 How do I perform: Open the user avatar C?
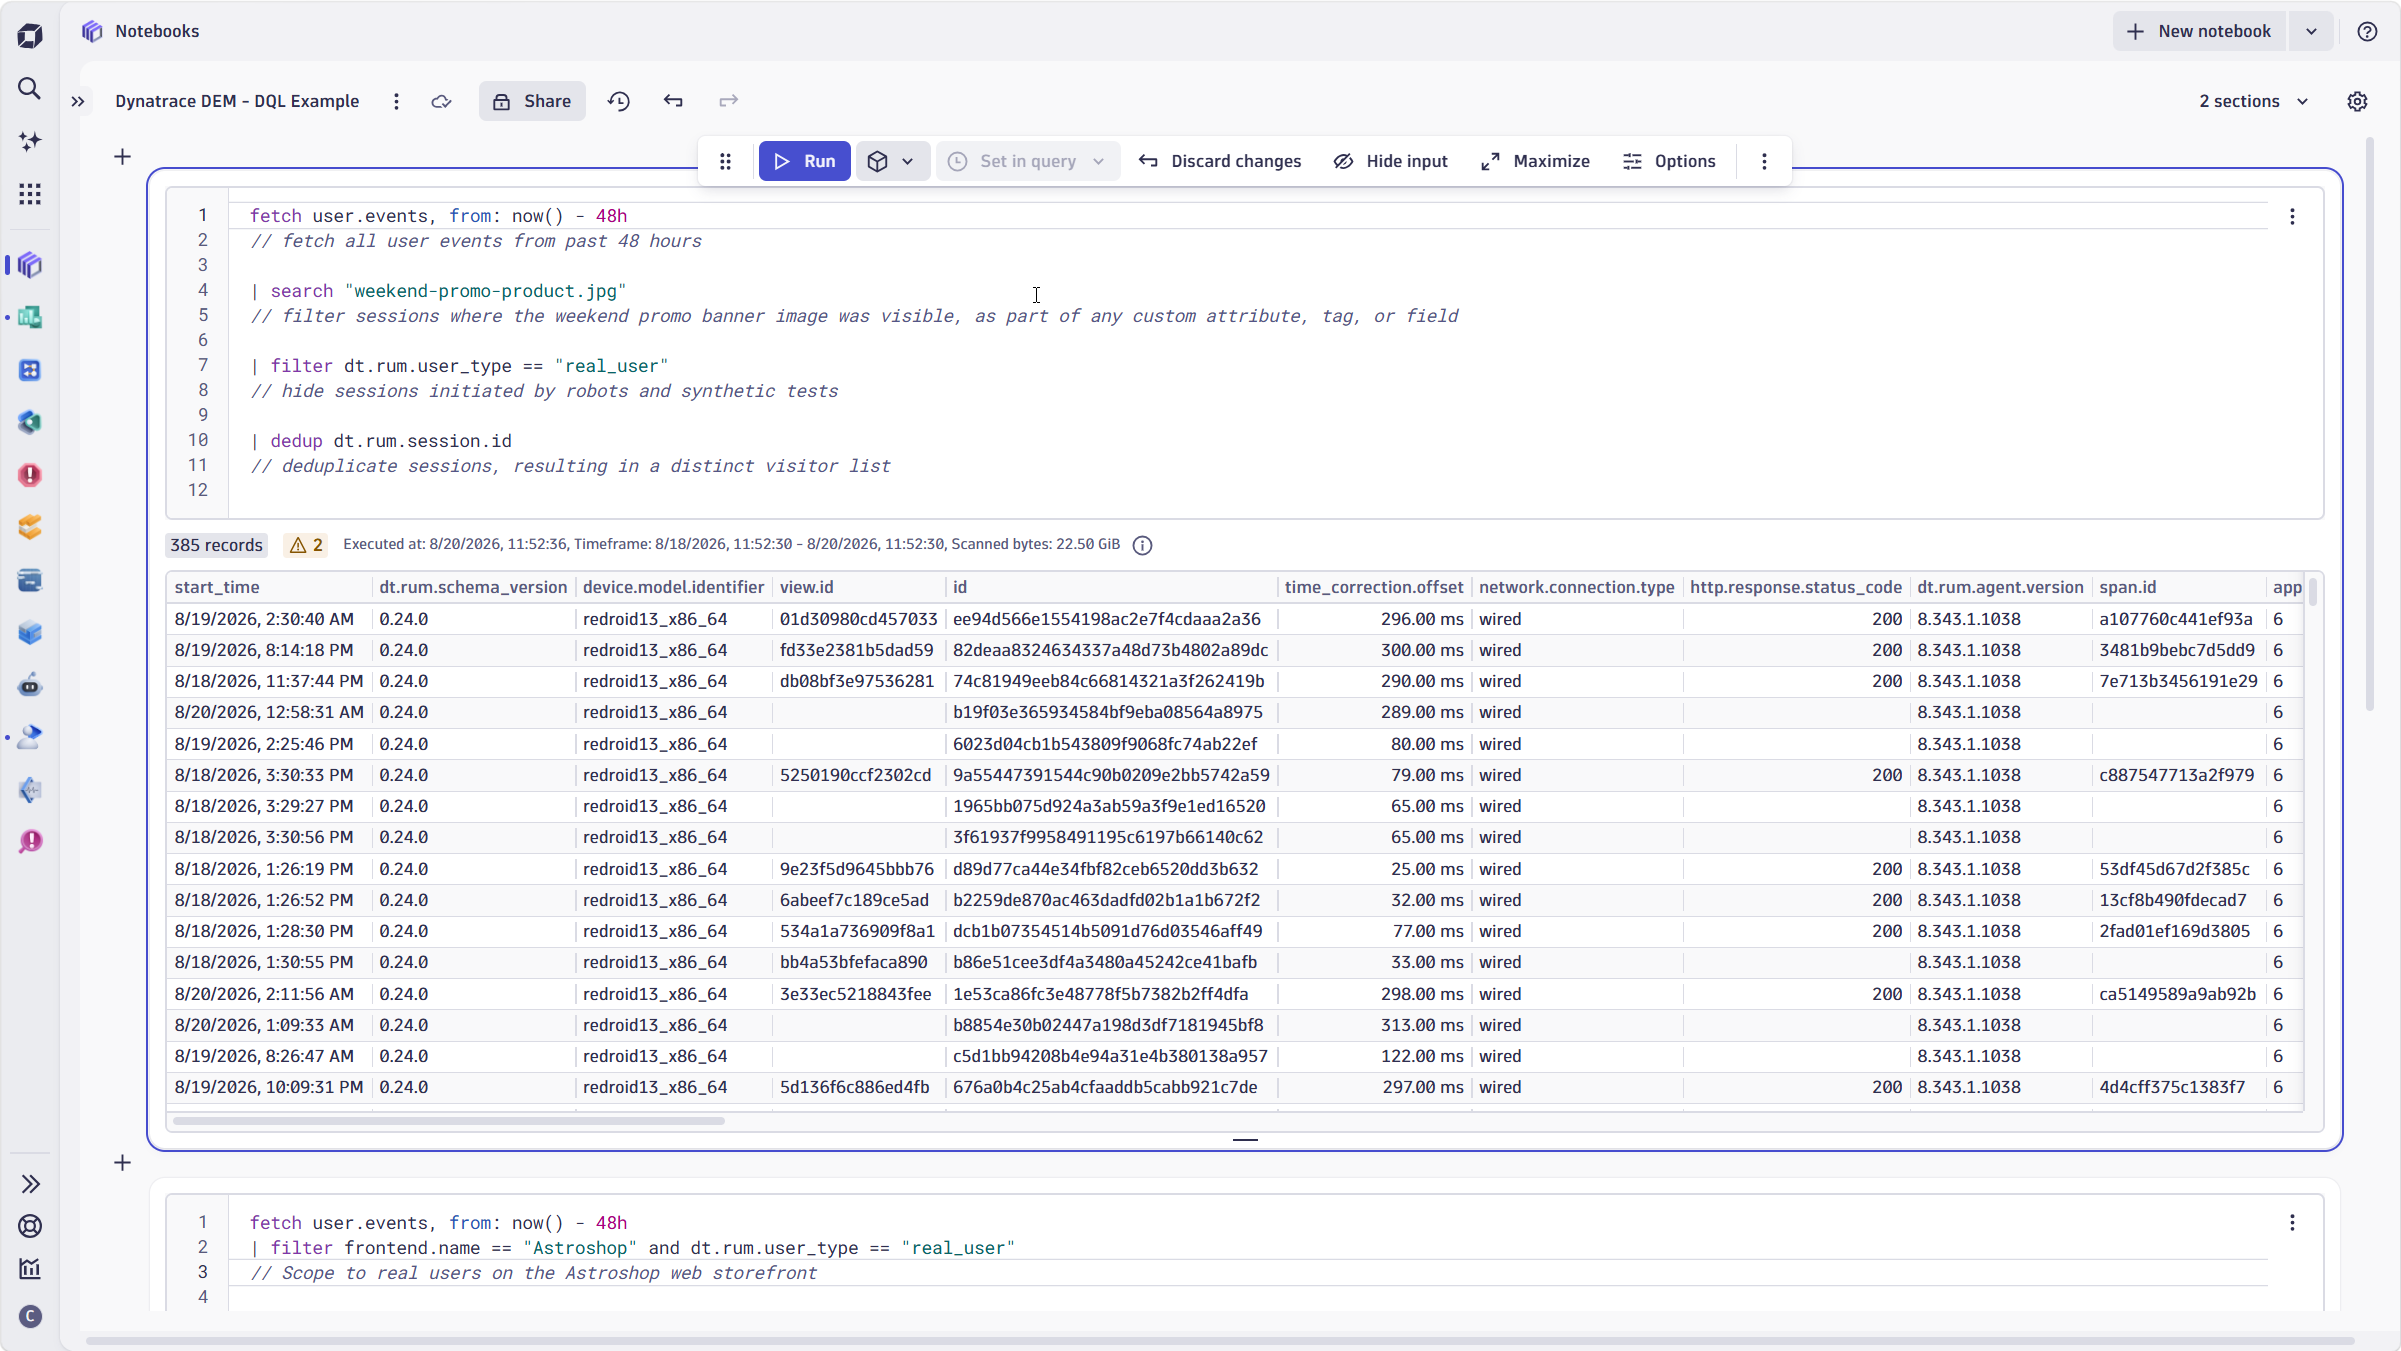pos(30,1316)
